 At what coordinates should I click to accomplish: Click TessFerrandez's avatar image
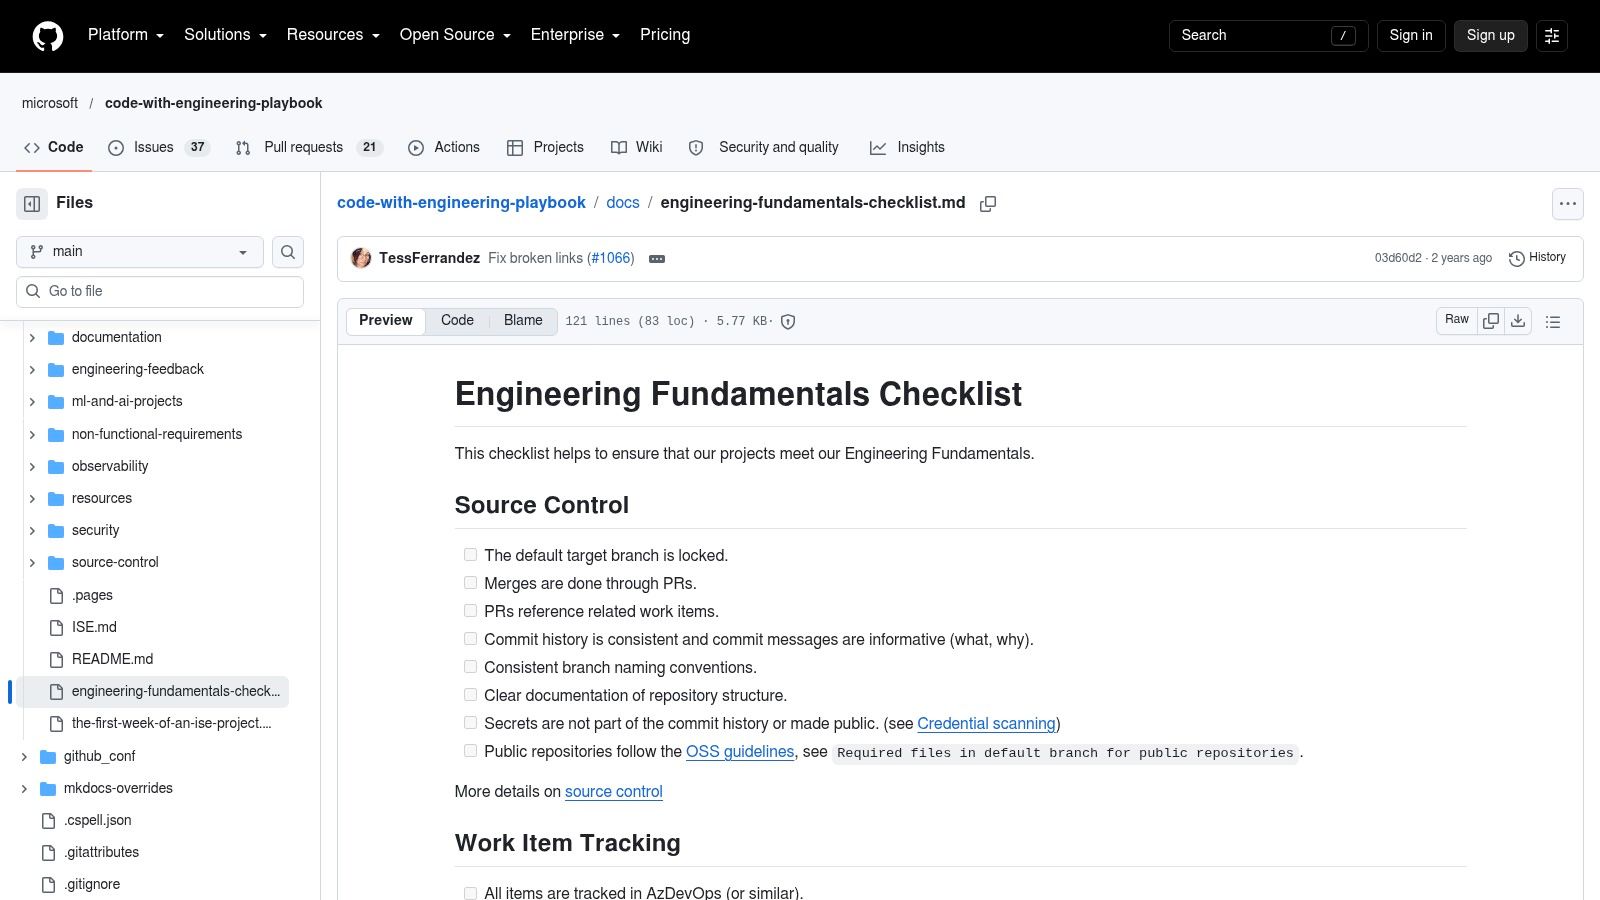point(361,258)
